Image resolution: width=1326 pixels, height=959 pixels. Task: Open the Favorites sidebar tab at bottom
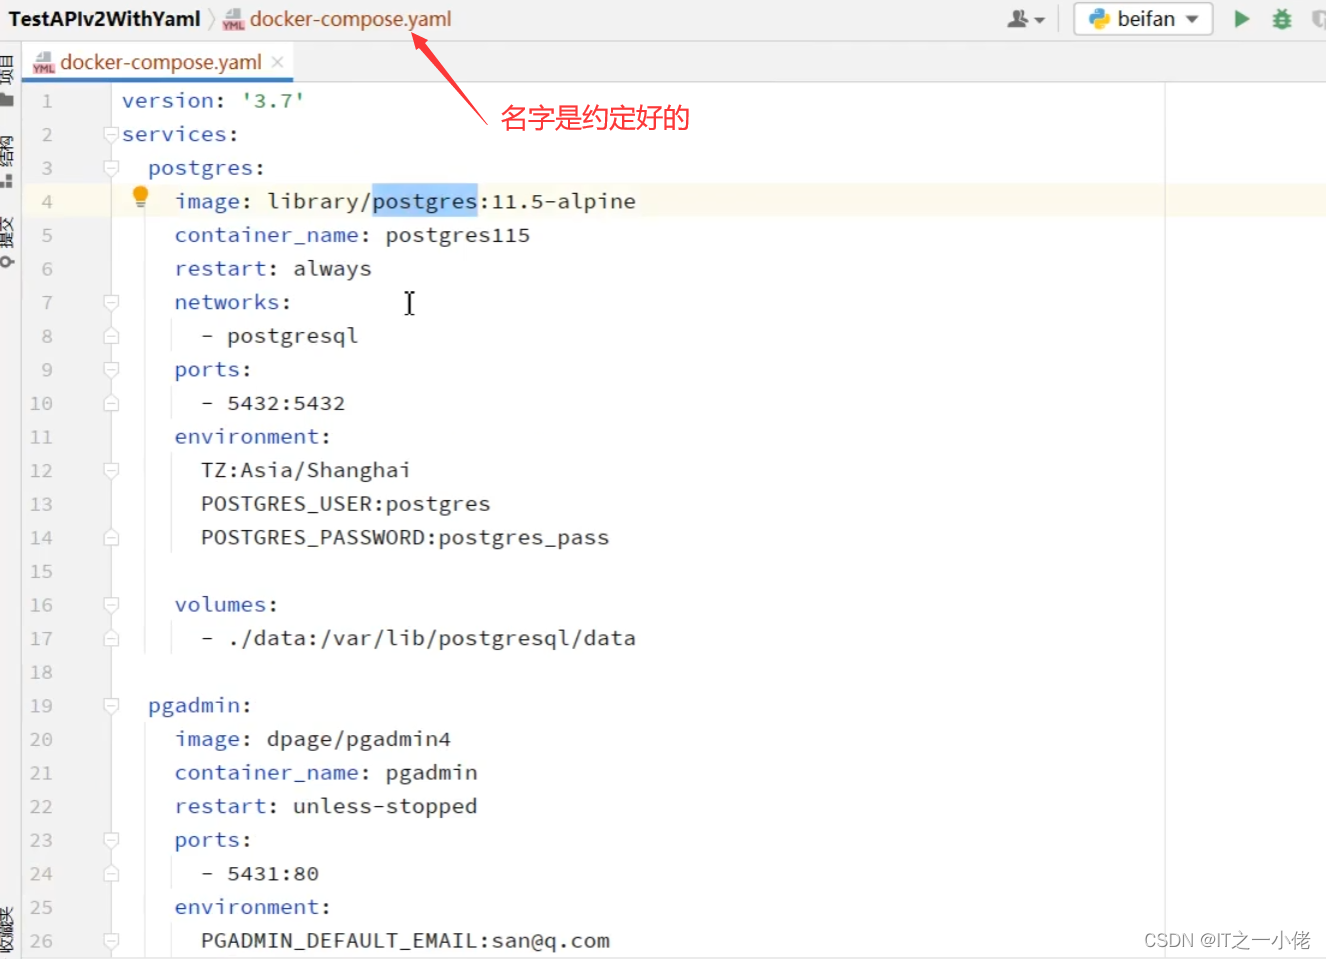coord(8,930)
